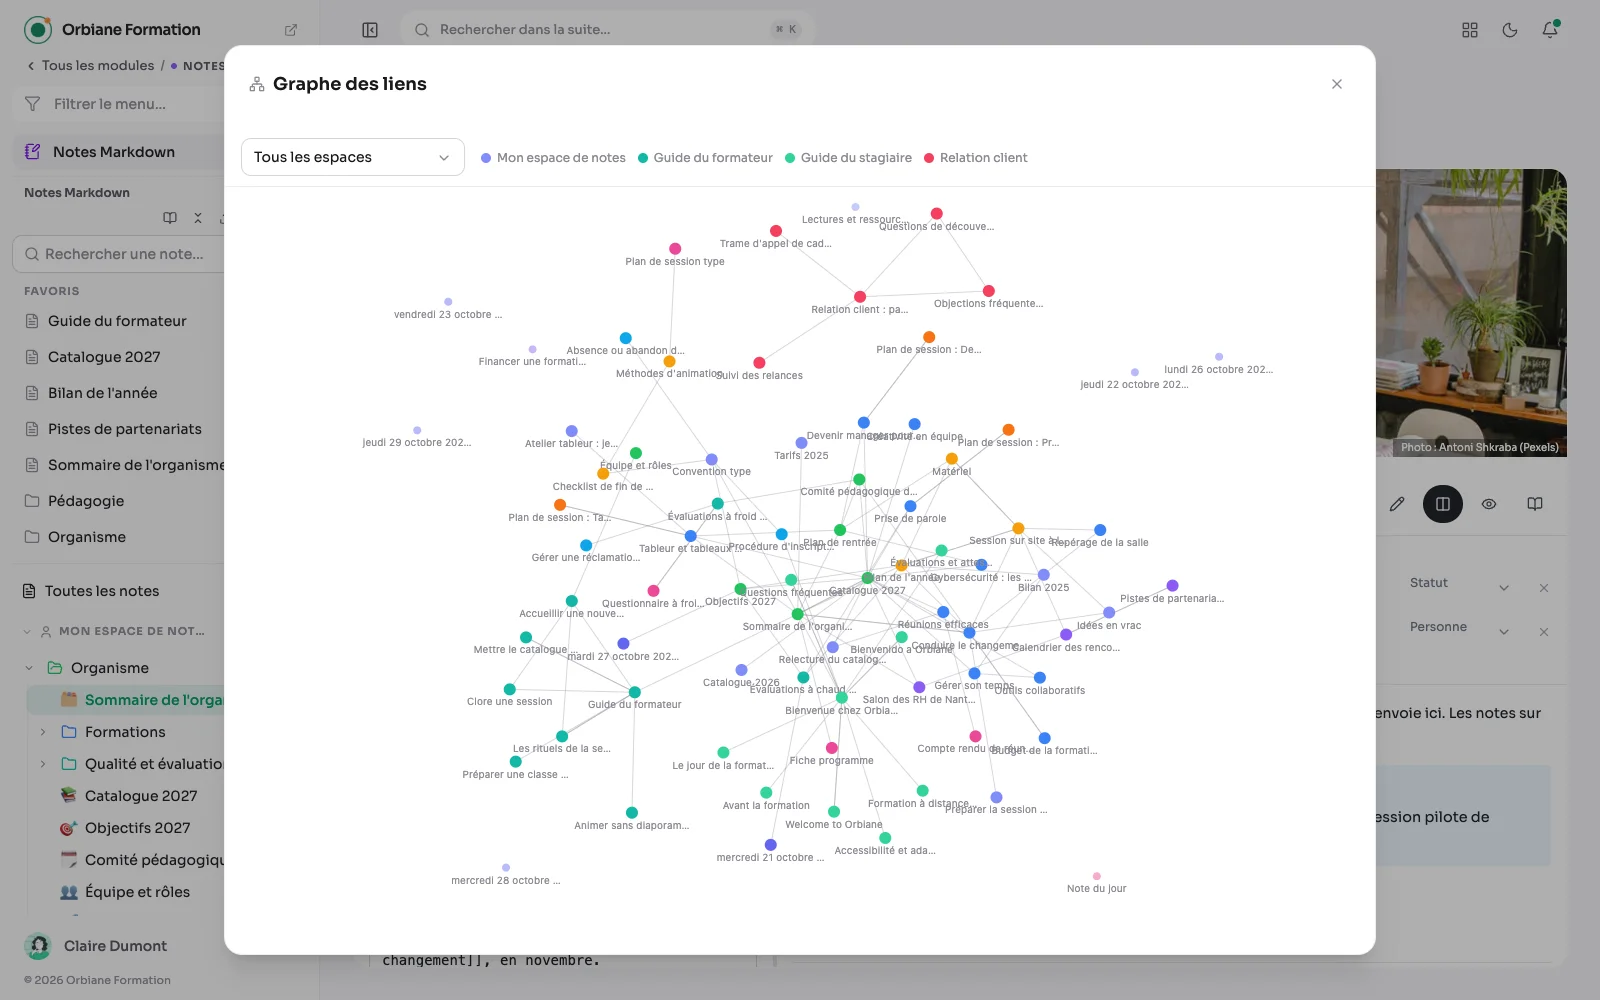This screenshot has height=1000, width=1600.
Task: Open the Pistes de partenaria... graph node
Action: click(x=1172, y=586)
